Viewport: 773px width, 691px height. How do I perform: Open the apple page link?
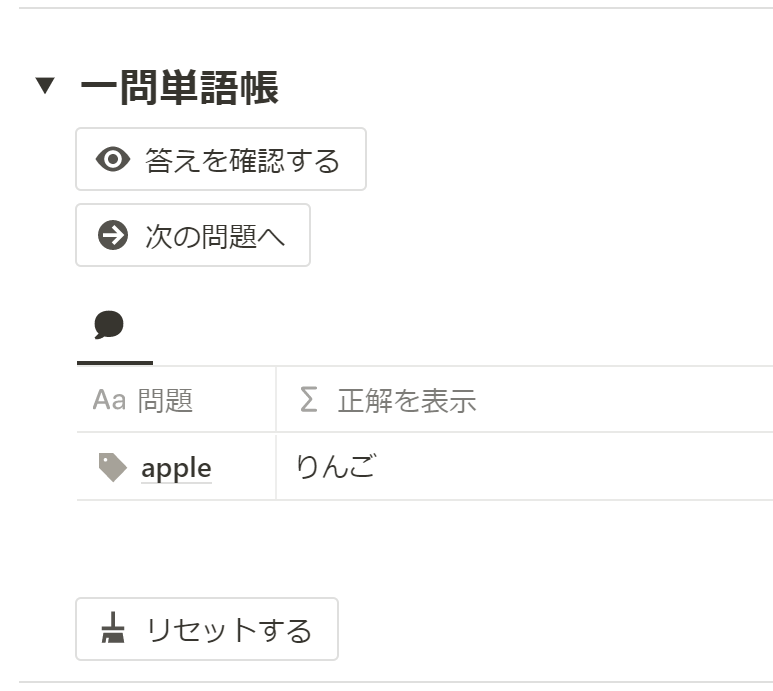(176, 468)
